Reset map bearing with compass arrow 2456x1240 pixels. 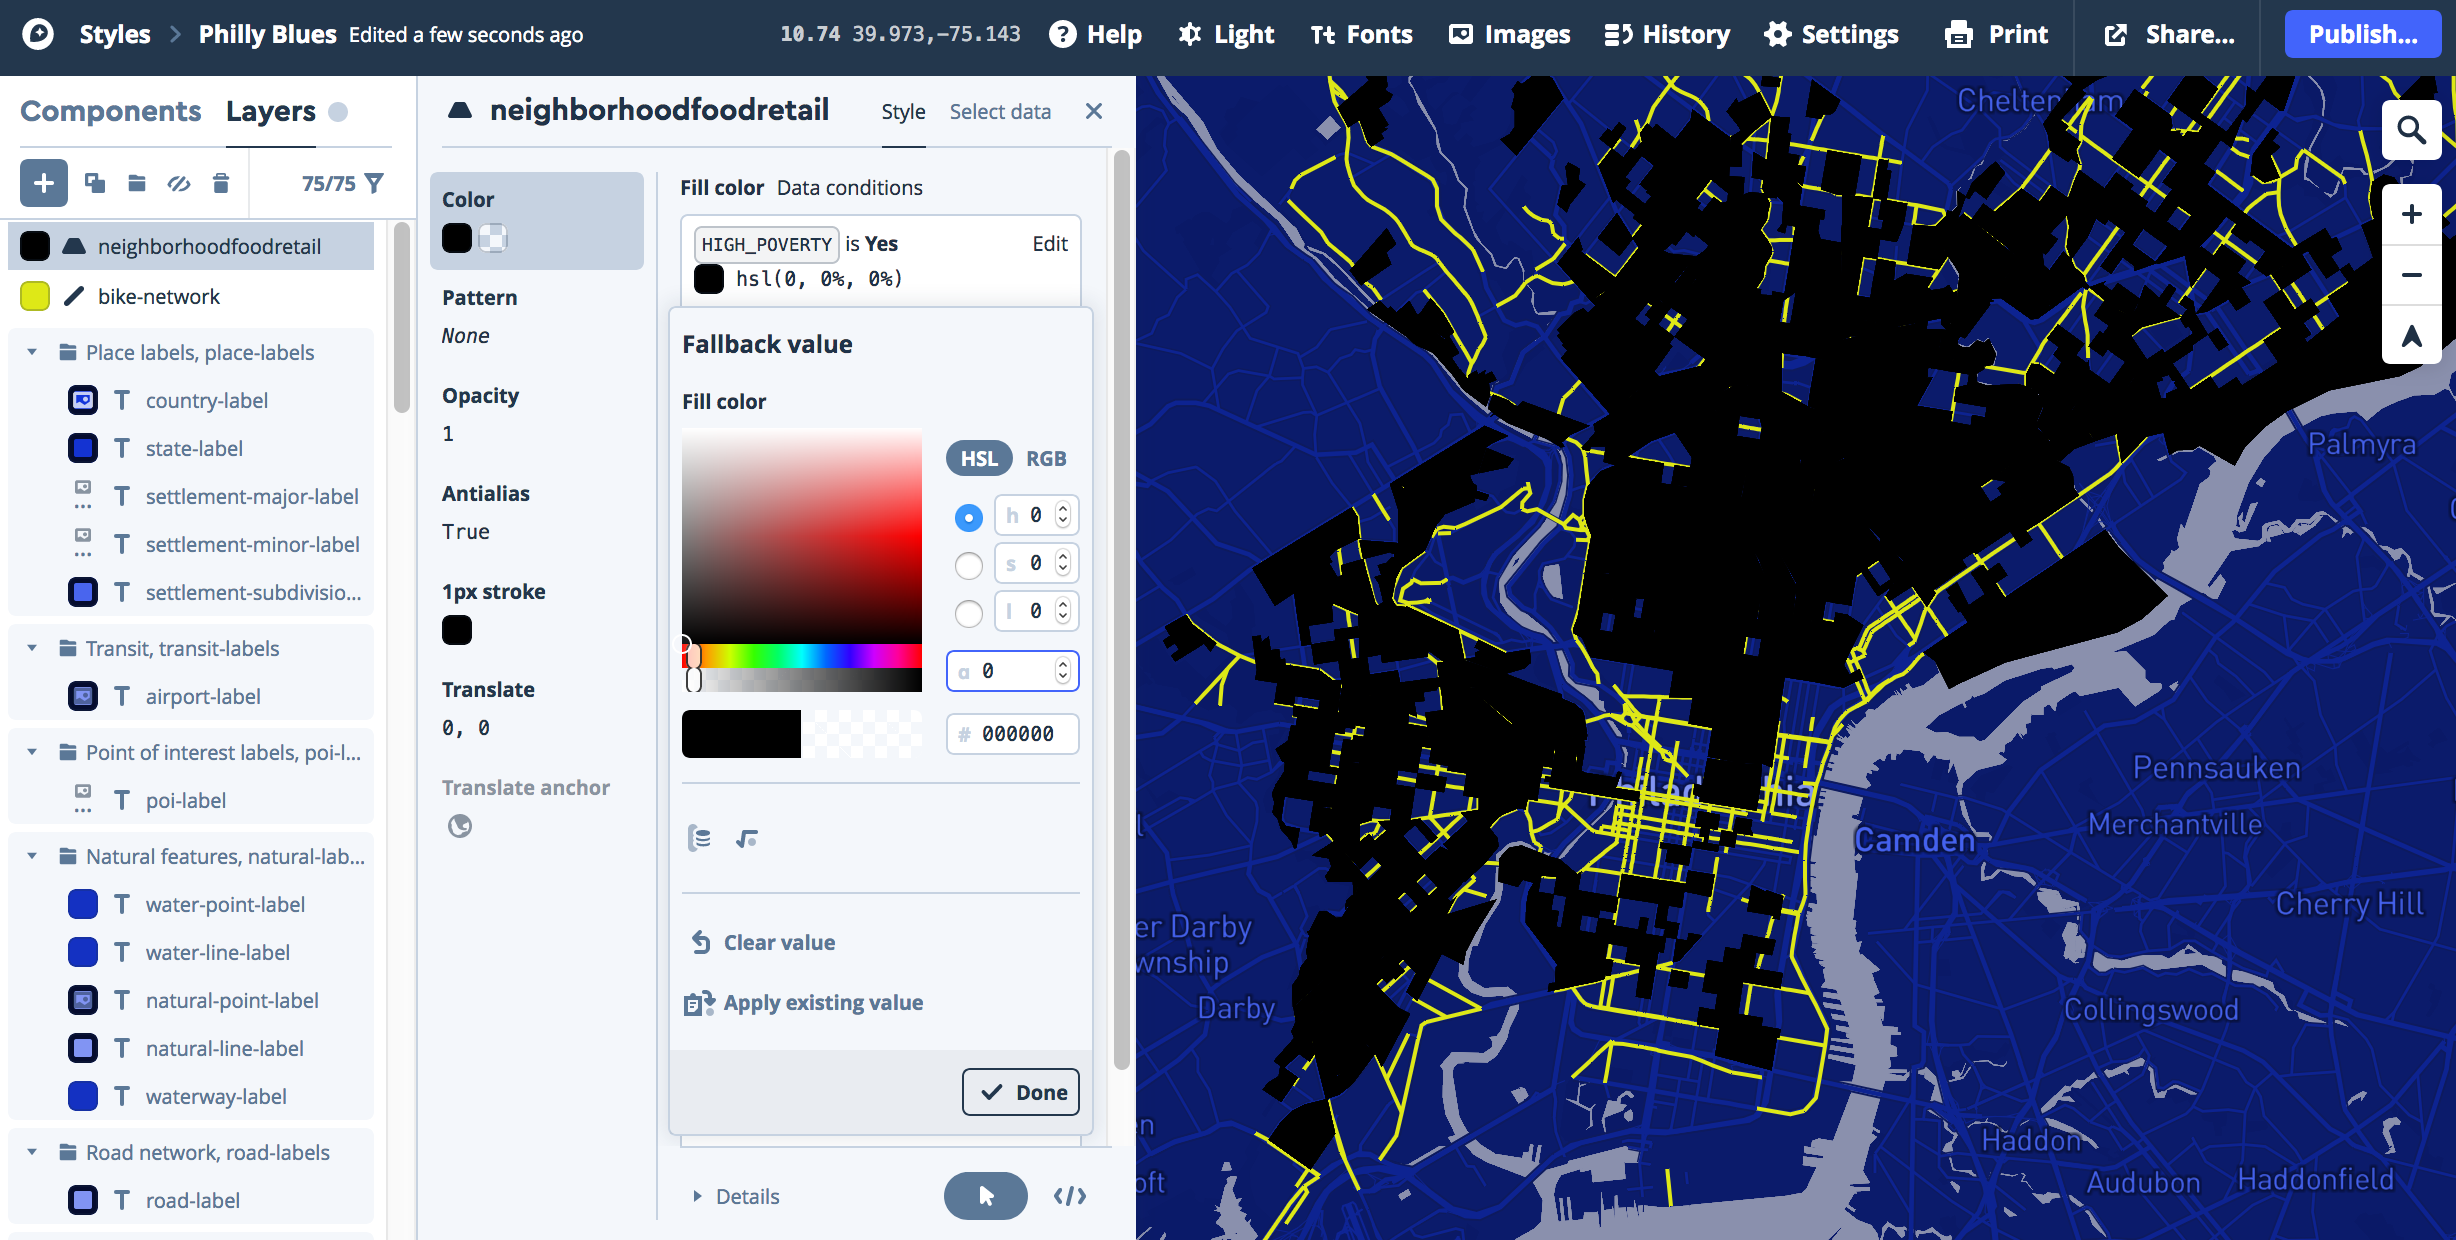[x=2411, y=336]
